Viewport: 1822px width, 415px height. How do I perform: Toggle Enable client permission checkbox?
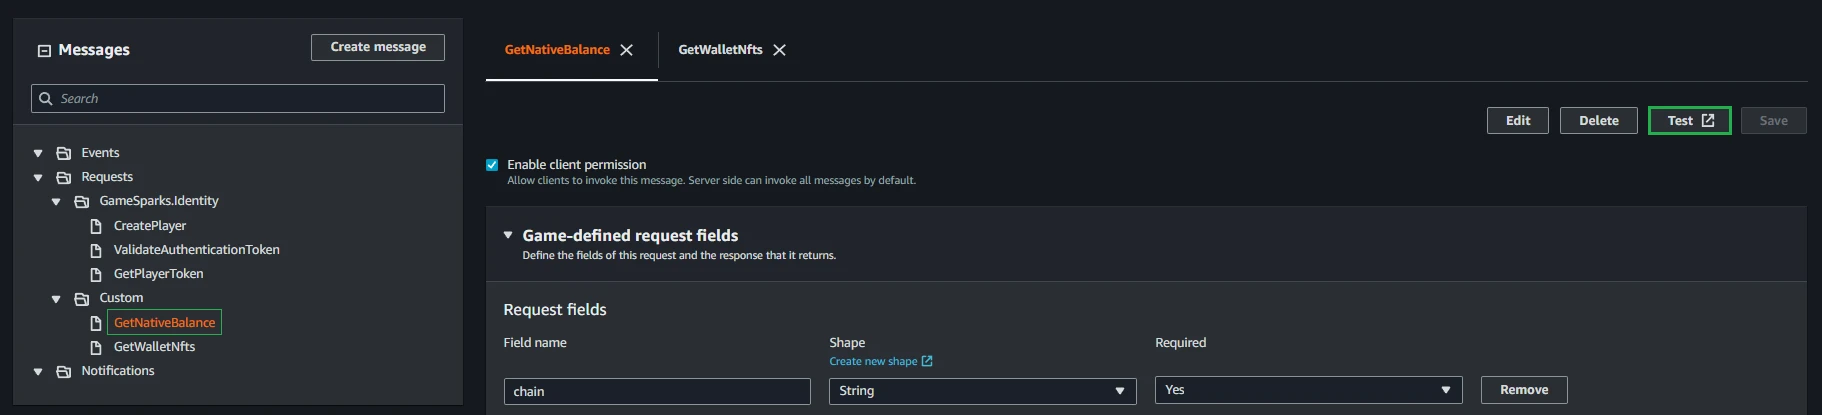tap(492, 165)
